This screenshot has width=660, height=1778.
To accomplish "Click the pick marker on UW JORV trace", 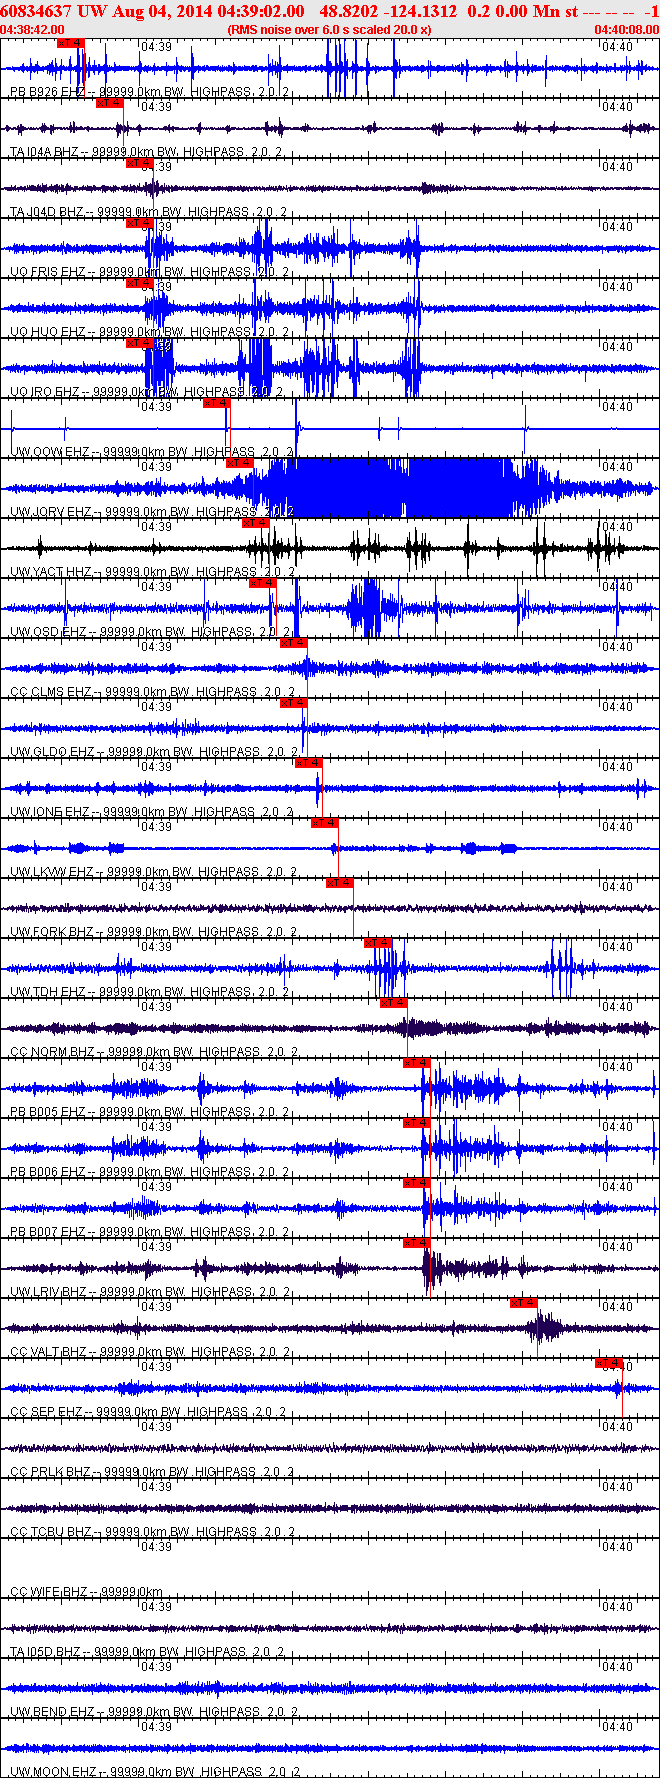I will point(240,463).
